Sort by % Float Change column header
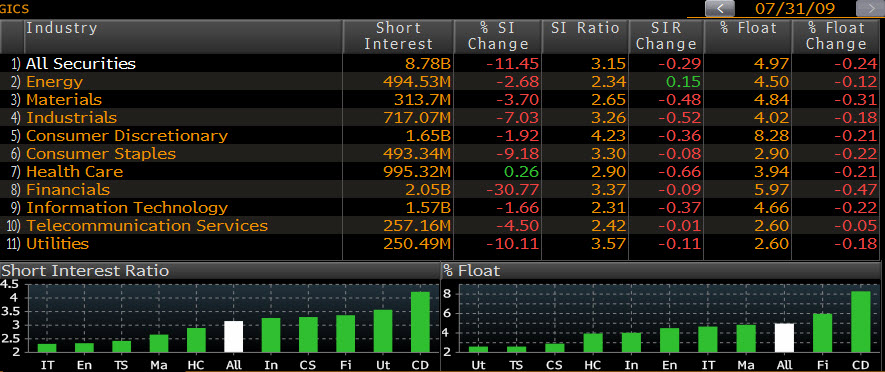Viewport: 885px width, 372px height. [836, 36]
